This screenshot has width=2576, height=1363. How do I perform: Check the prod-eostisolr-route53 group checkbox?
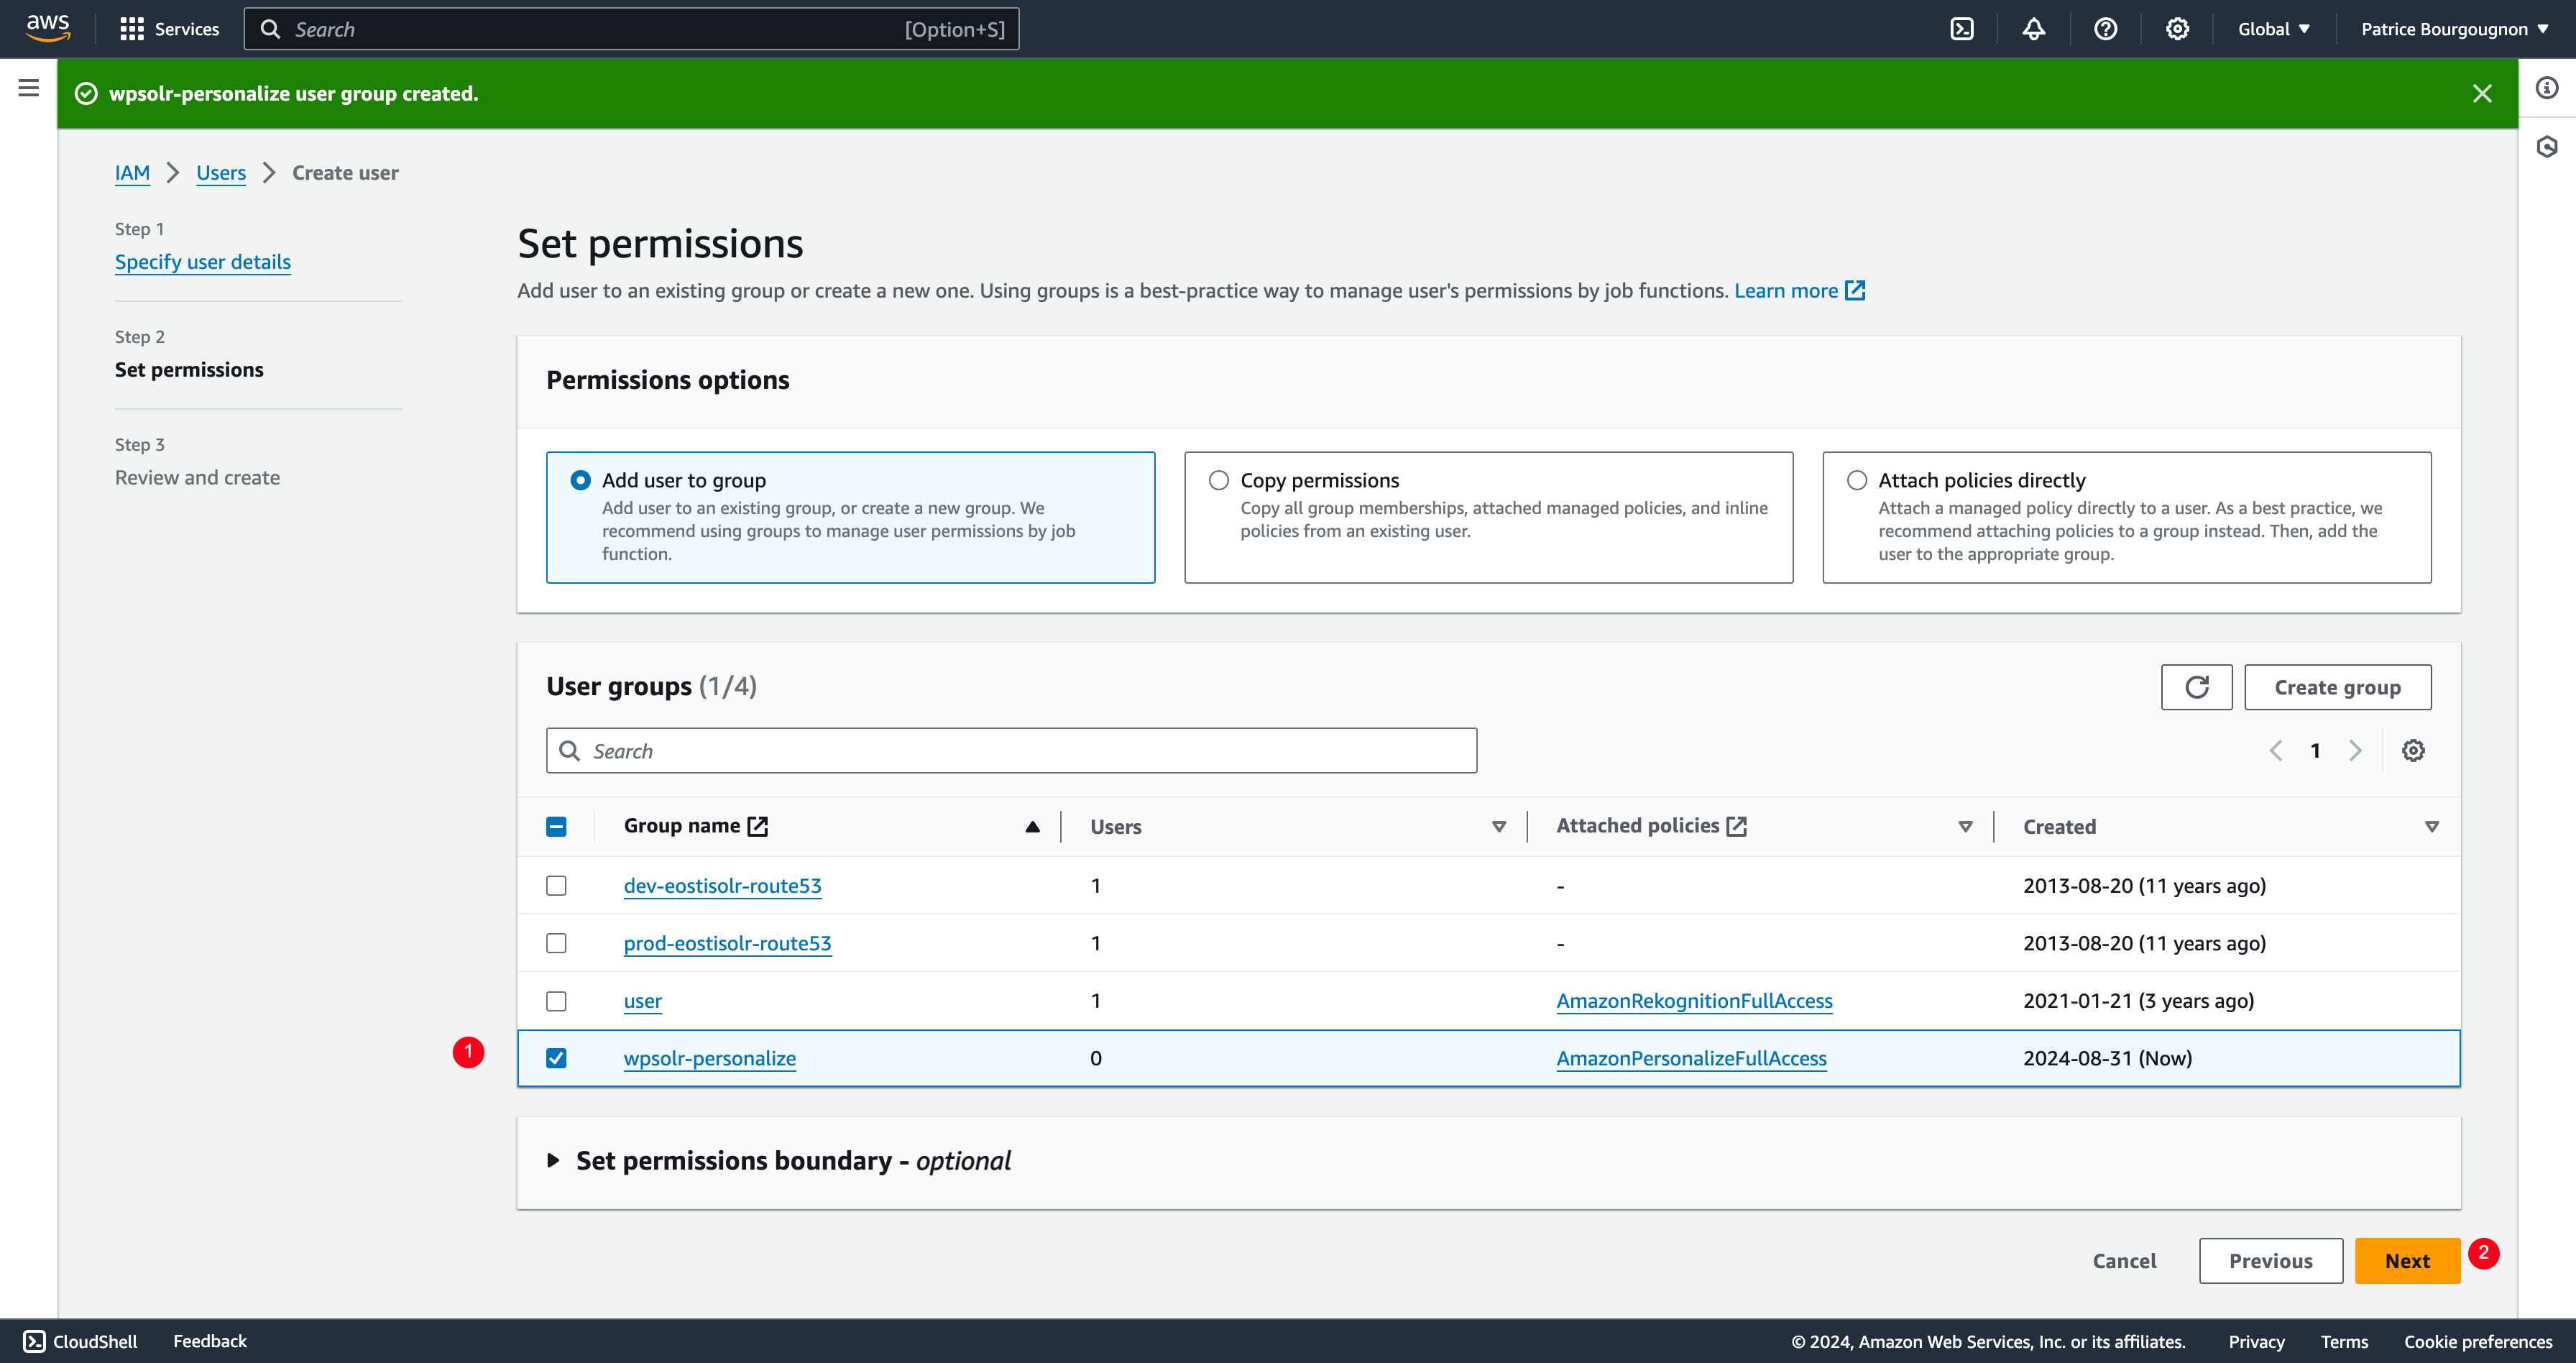pos(556,943)
